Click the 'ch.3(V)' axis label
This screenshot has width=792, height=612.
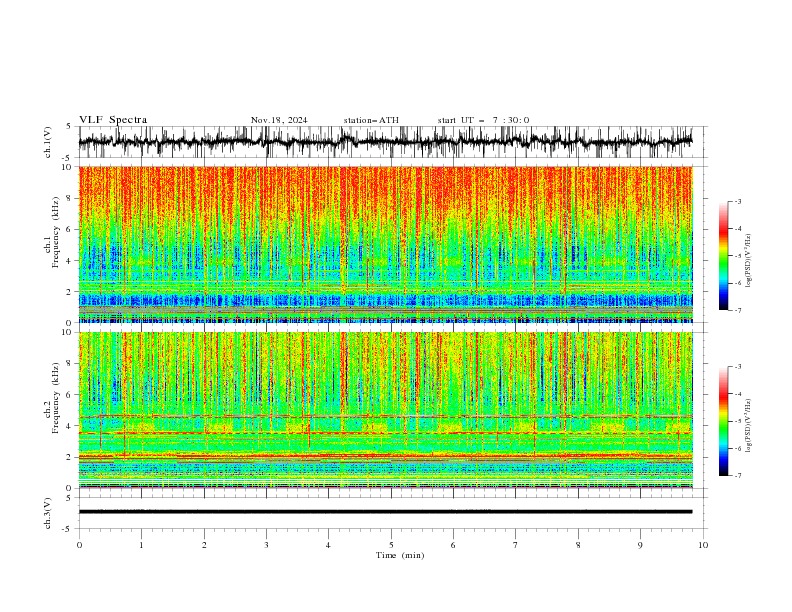tap(48, 513)
